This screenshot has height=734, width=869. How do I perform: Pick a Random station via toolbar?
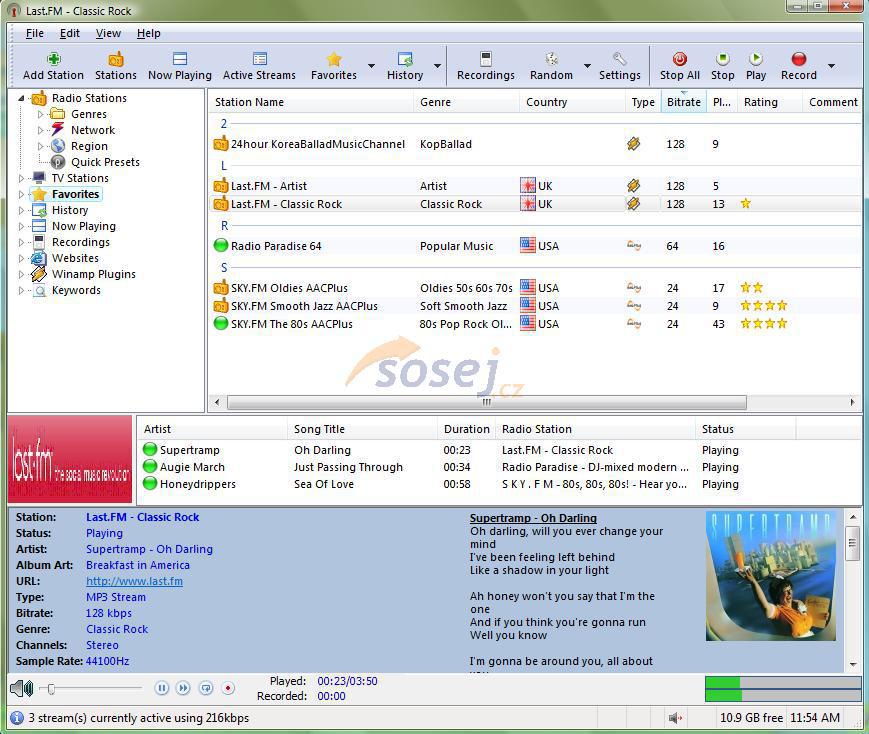pyautogui.click(x=551, y=67)
